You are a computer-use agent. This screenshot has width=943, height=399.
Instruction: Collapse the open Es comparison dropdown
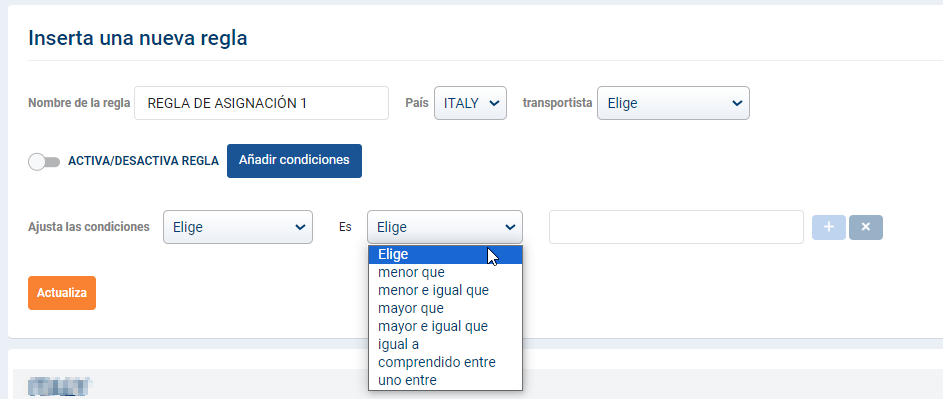pos(445,227)
